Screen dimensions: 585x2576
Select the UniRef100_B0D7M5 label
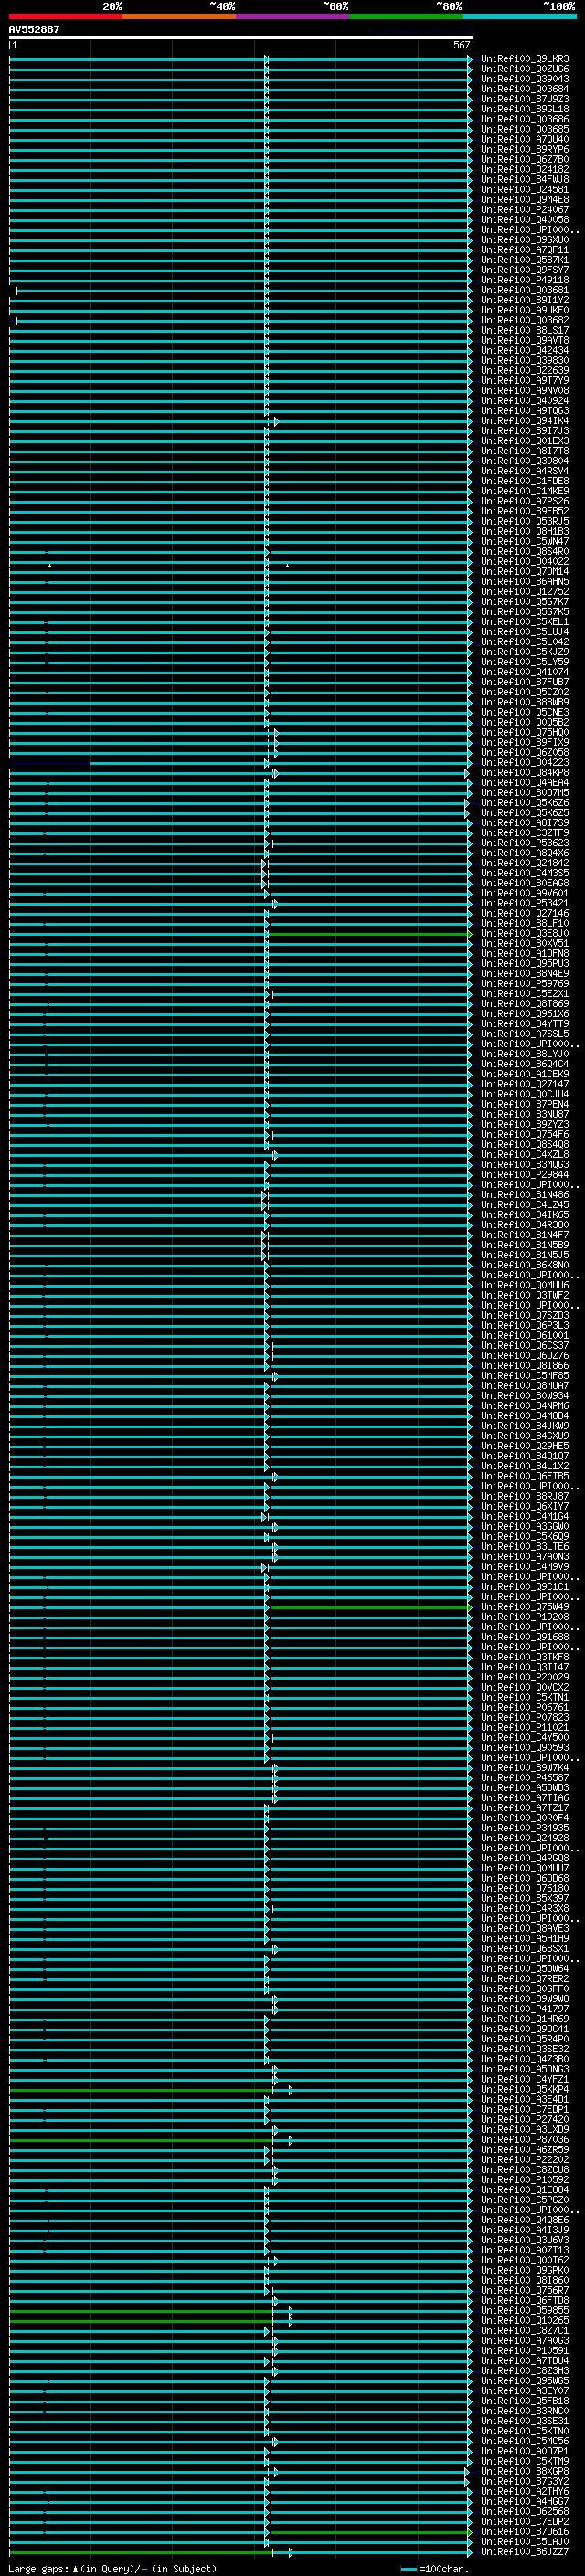click(525, 792)
